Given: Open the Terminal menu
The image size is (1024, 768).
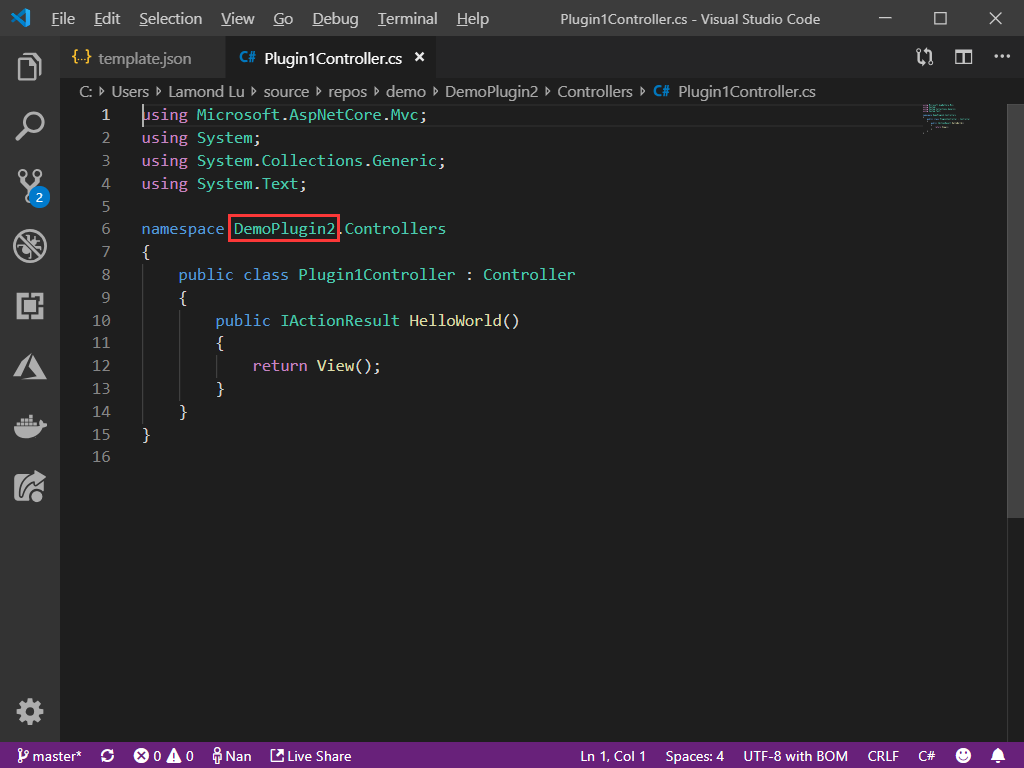Looking at the screenshot, I should [407, 19].
